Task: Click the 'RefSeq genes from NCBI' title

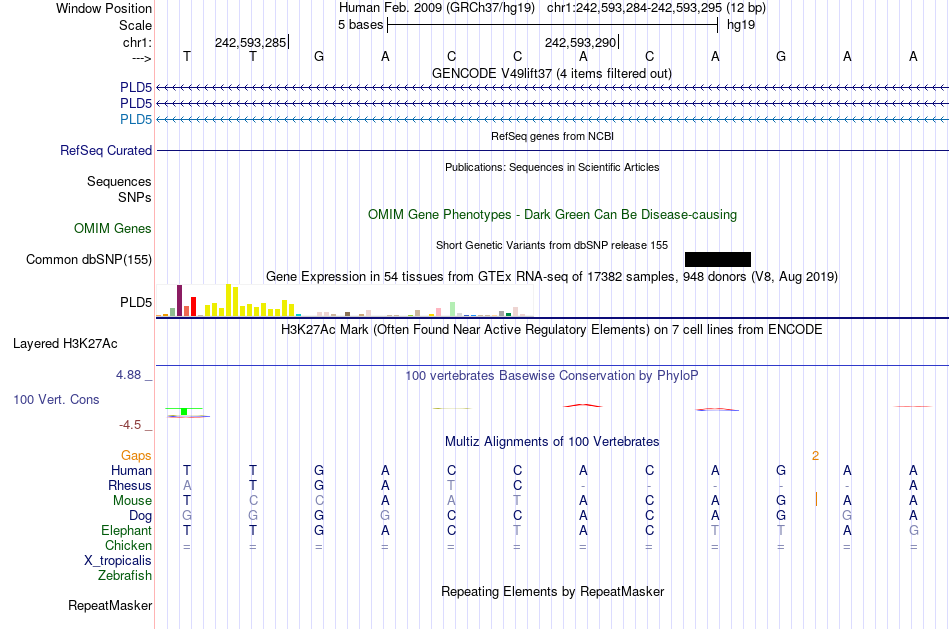Action: click(552, 136)
